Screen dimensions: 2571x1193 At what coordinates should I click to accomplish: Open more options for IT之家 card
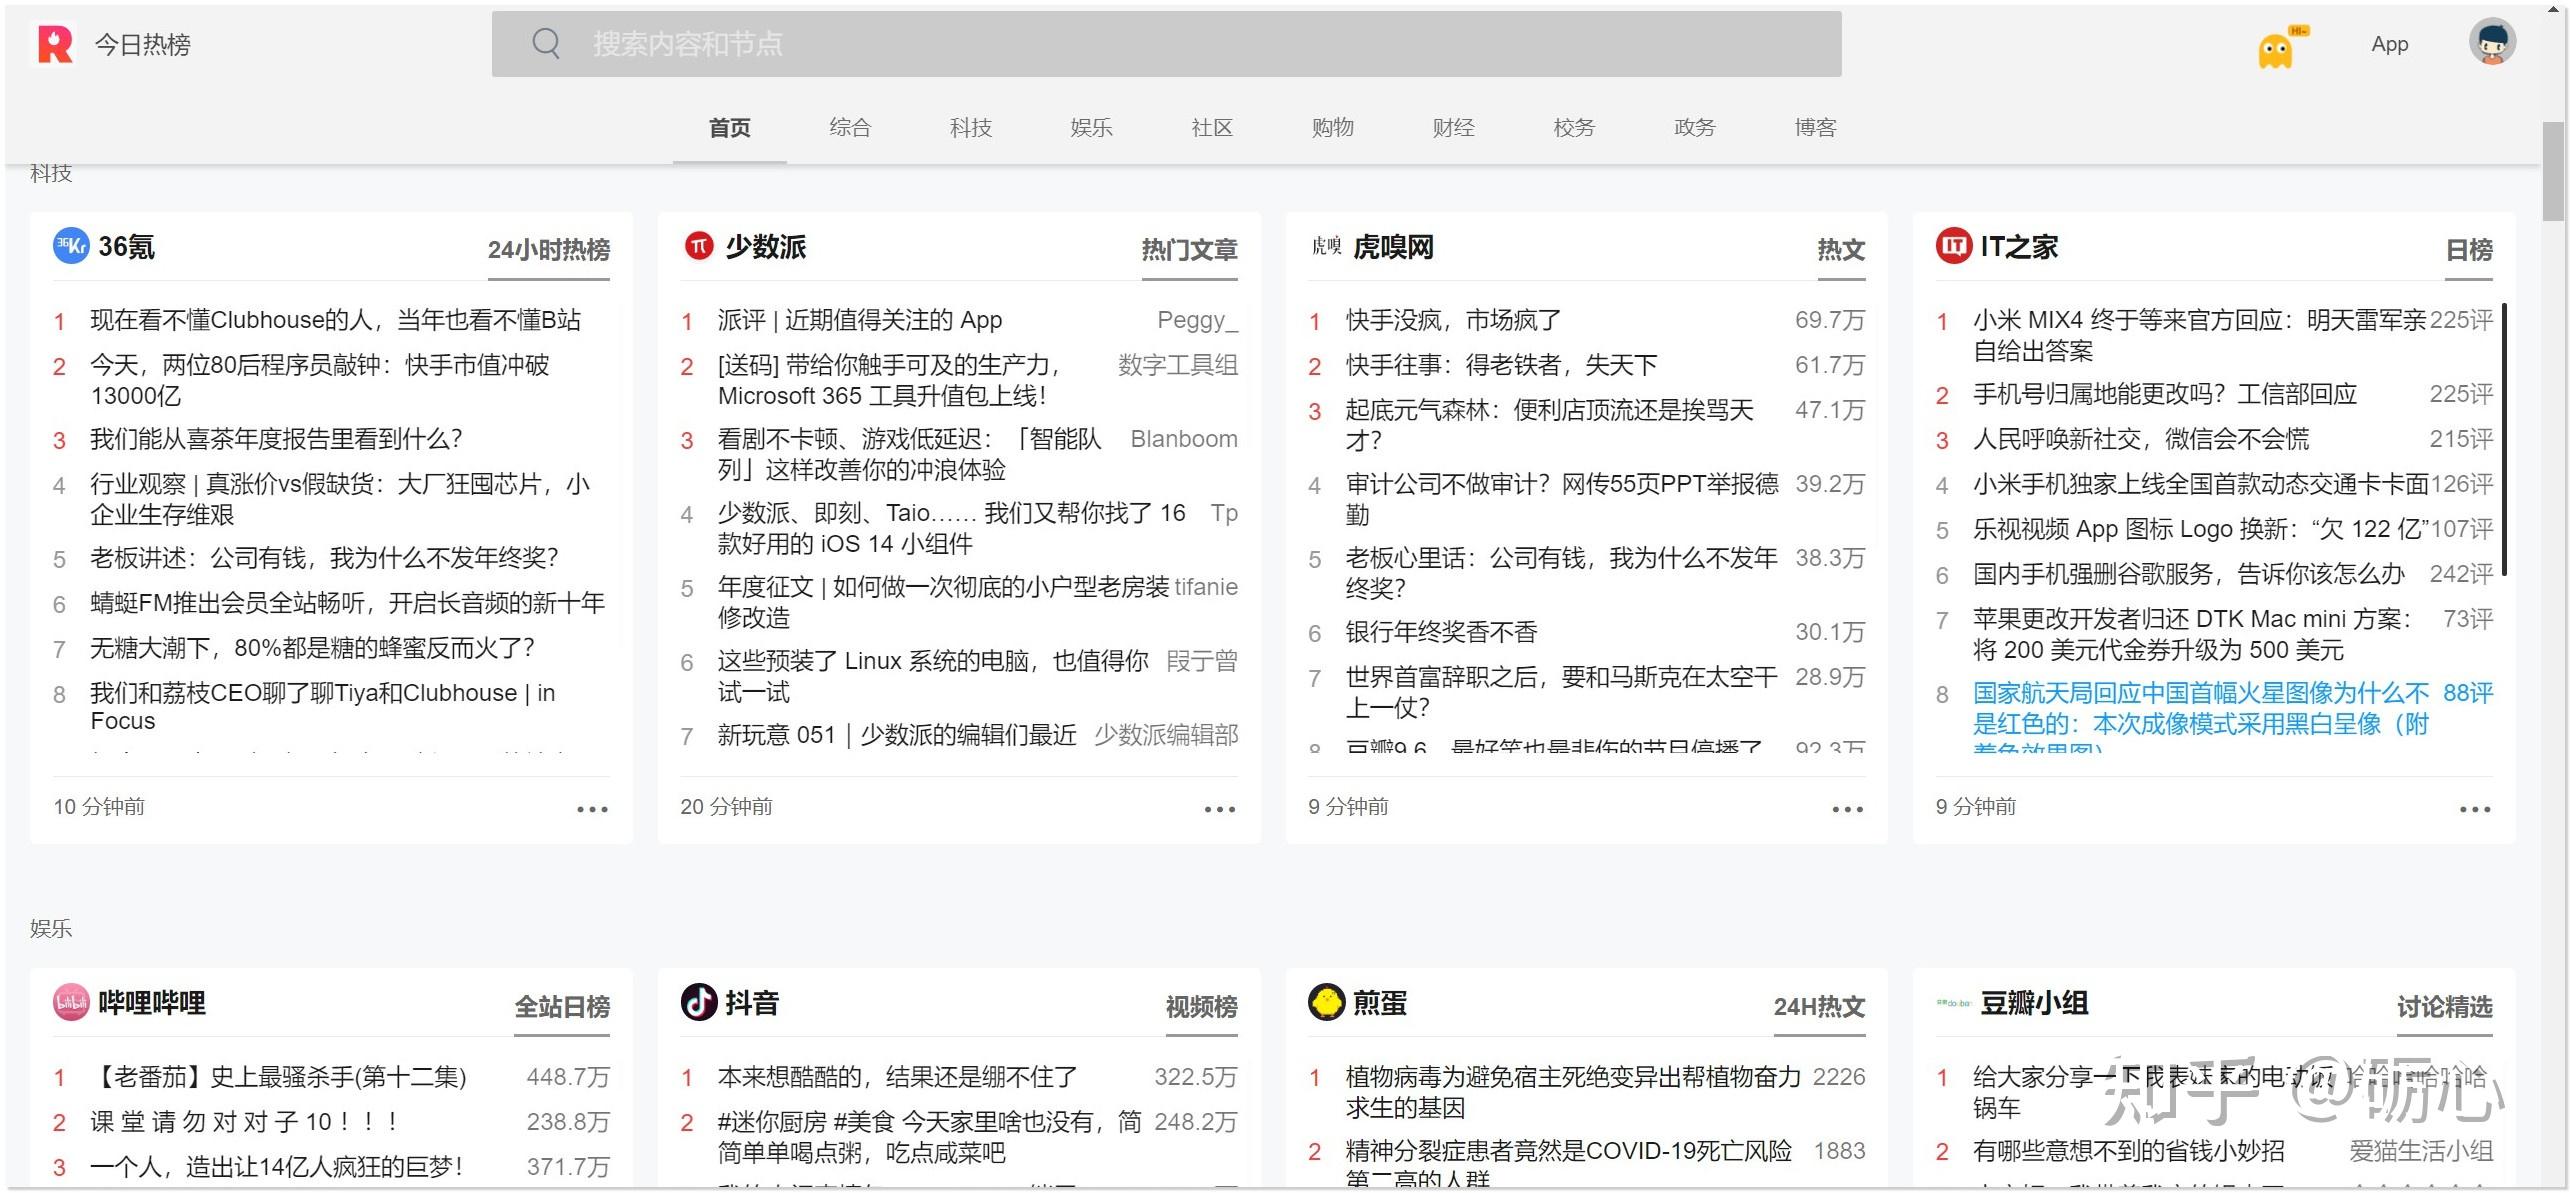point(2475,809)
